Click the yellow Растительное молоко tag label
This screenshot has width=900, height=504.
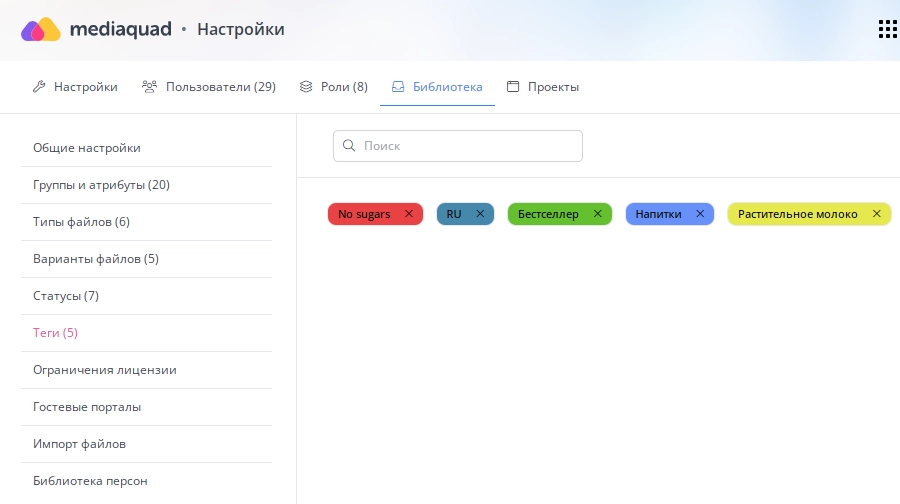pos(798,214)
